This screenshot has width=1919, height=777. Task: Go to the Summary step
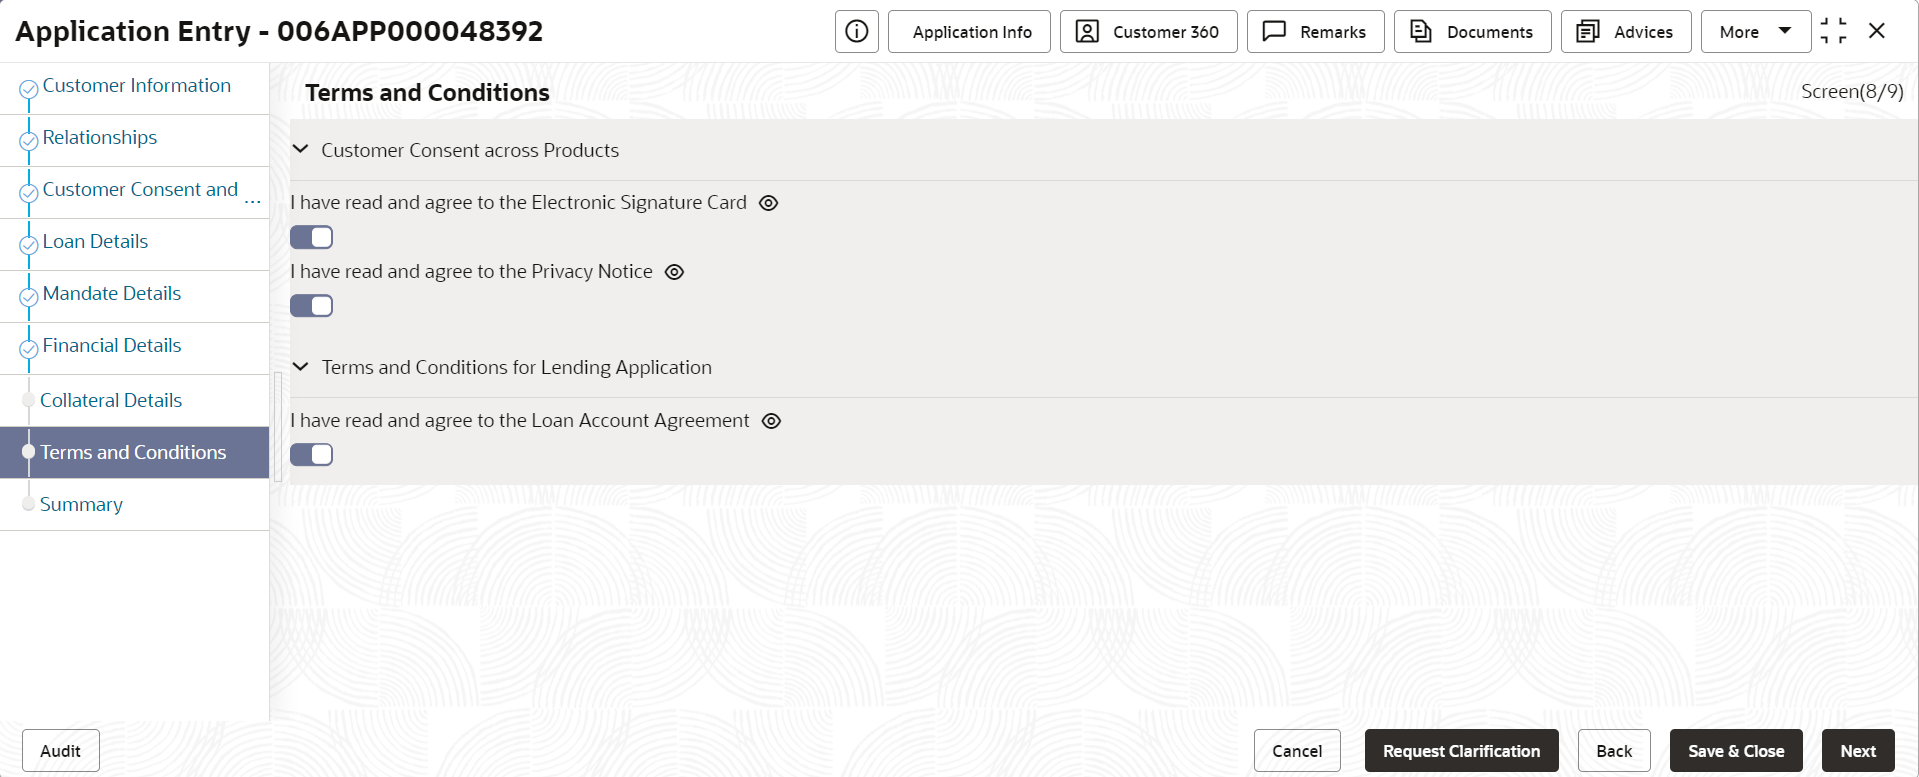point(81,504)
